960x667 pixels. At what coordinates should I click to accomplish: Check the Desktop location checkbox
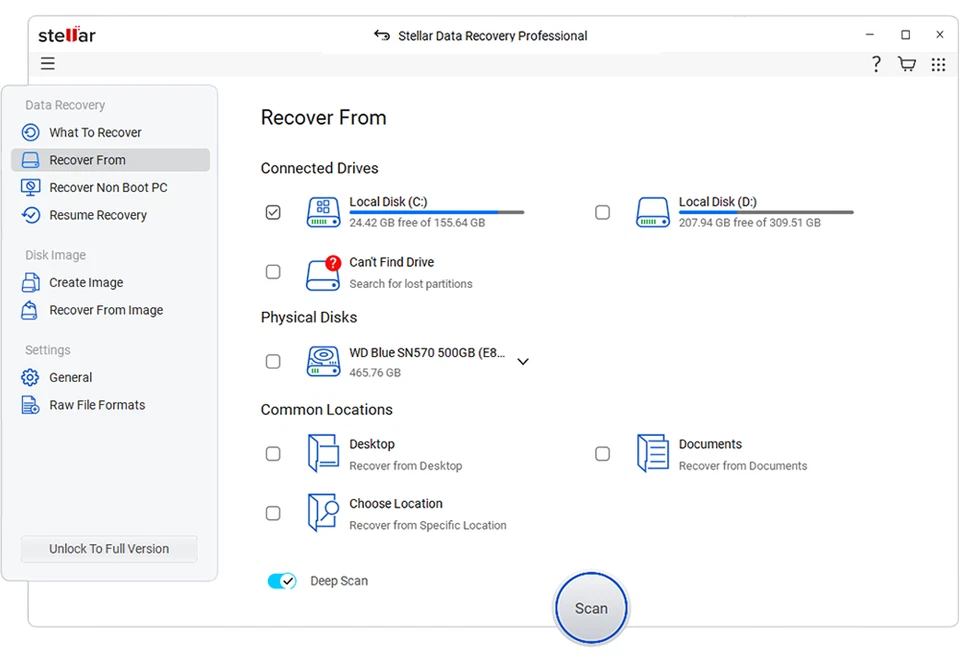(x=273, y=453)
